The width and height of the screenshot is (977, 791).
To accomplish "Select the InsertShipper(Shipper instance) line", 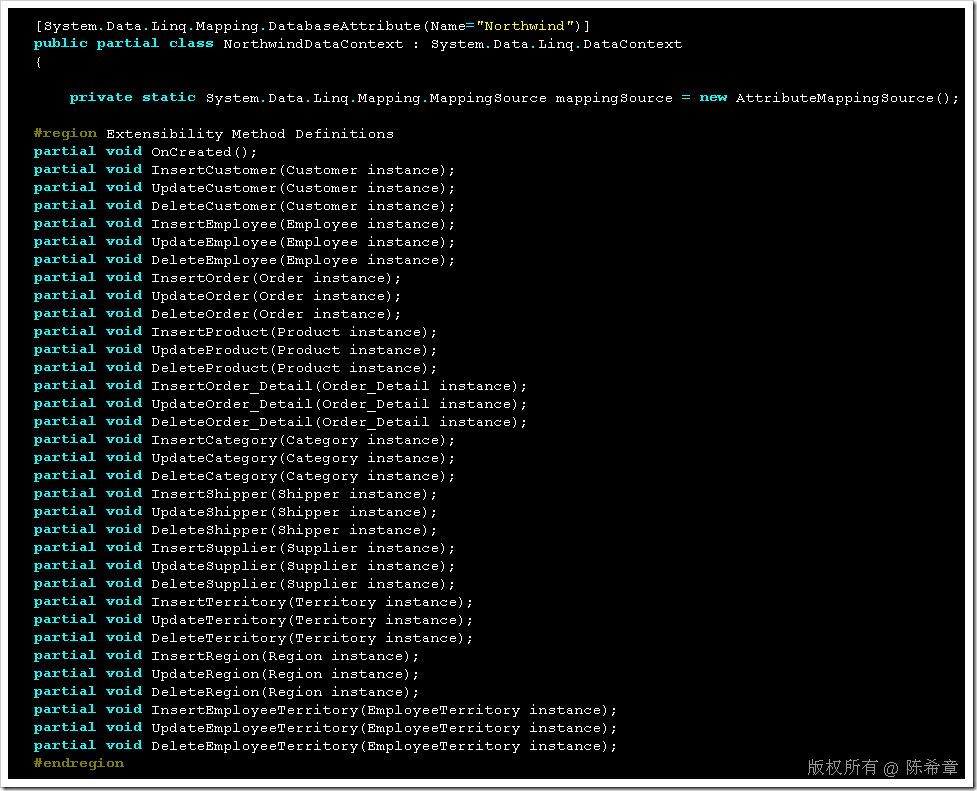I will (x=236, y=494).
